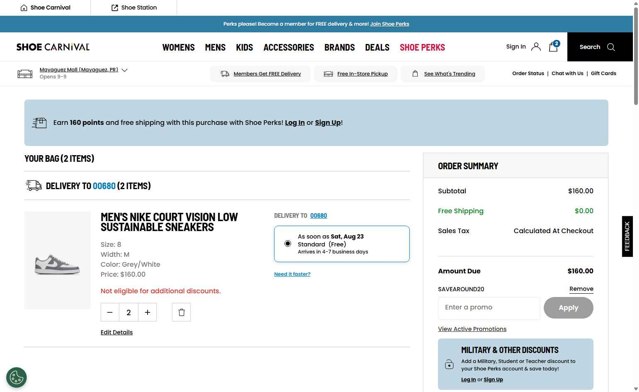The image size is (639, 392).
Task: Open Men's Nike Court Vision Low product title
Action: tap(169, 222)
